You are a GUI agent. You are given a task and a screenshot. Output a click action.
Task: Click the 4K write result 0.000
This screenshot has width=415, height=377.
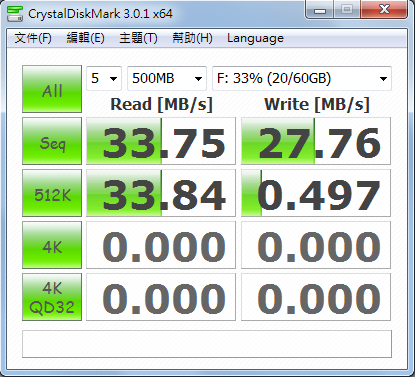(x=316, y=245)
